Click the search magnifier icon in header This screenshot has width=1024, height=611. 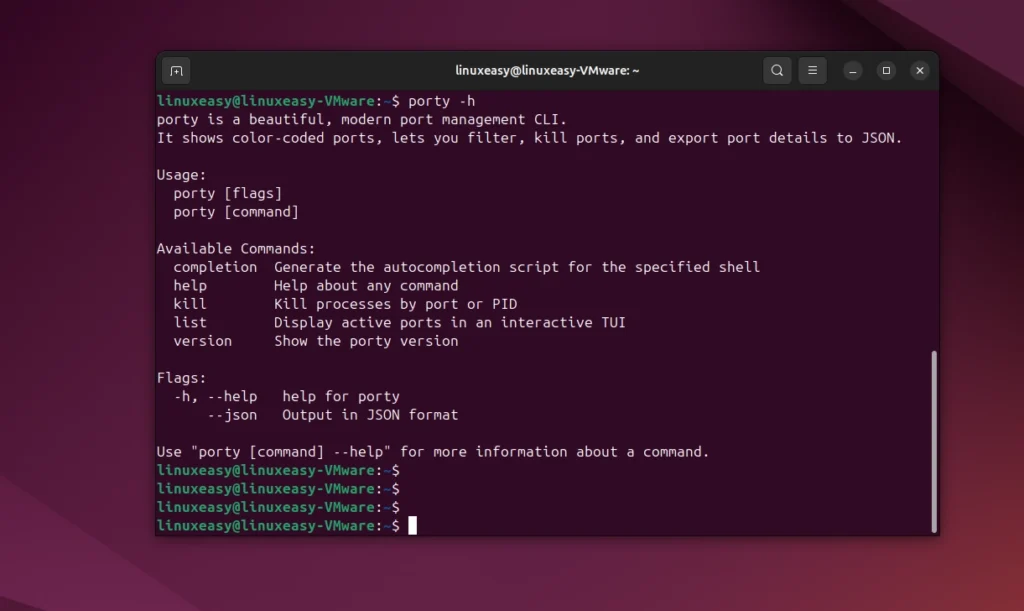click(777, 71)
